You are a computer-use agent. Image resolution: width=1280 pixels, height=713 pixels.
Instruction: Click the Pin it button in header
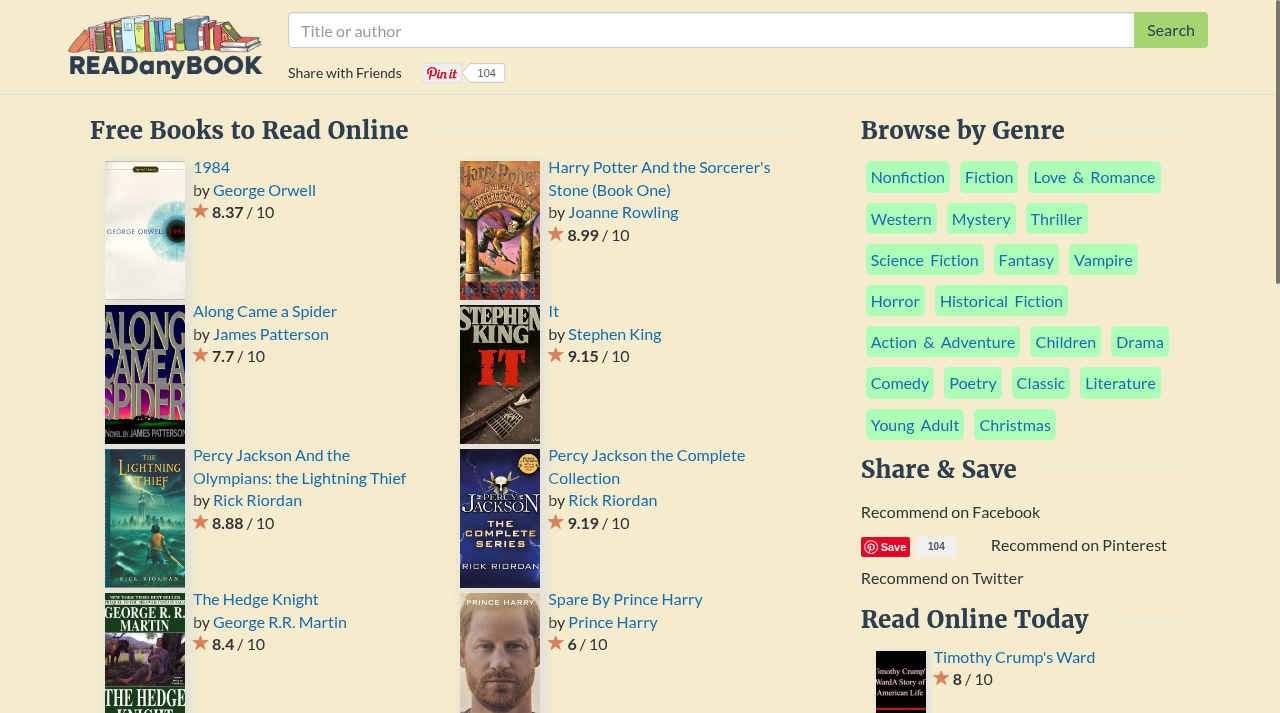pos(442,73)
